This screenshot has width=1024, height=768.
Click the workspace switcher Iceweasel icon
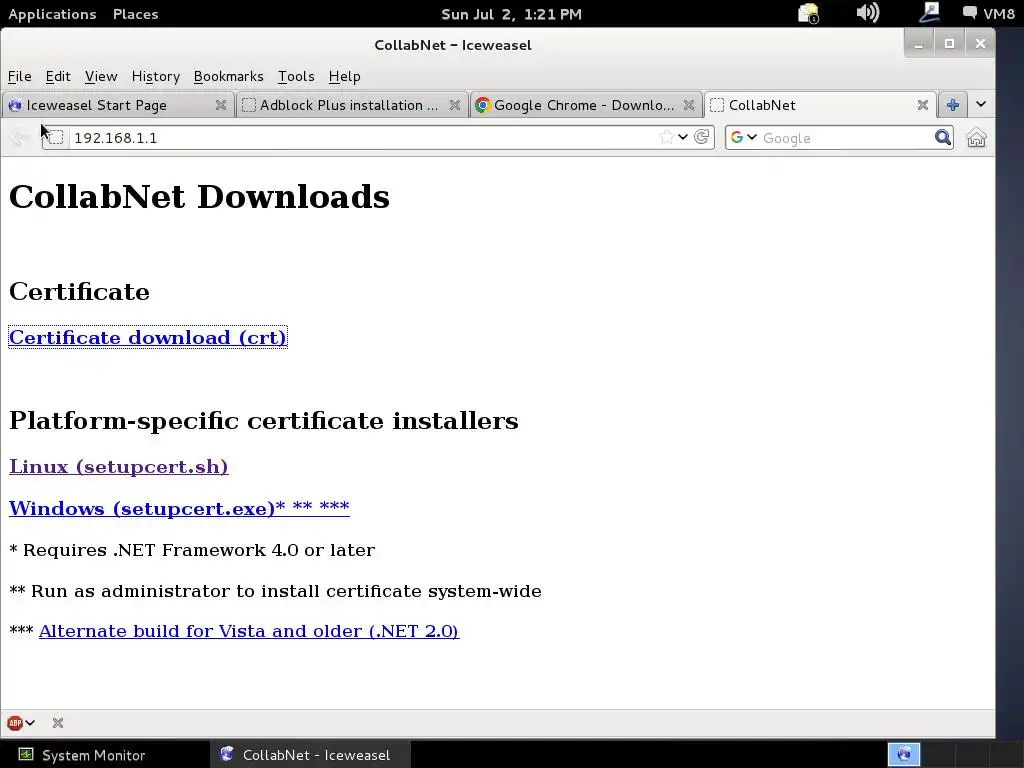pyautogui.click(x=904, y=754)
